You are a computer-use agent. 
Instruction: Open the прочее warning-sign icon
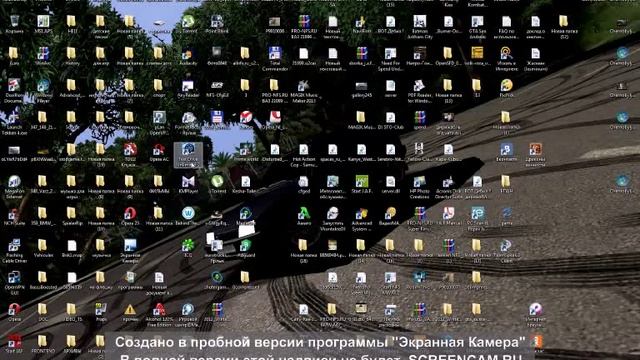pos(130,312)
